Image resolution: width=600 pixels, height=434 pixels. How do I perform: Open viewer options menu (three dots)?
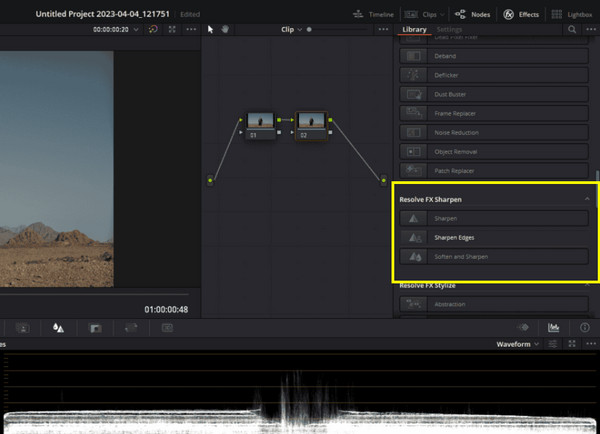(x=191, y=29)
